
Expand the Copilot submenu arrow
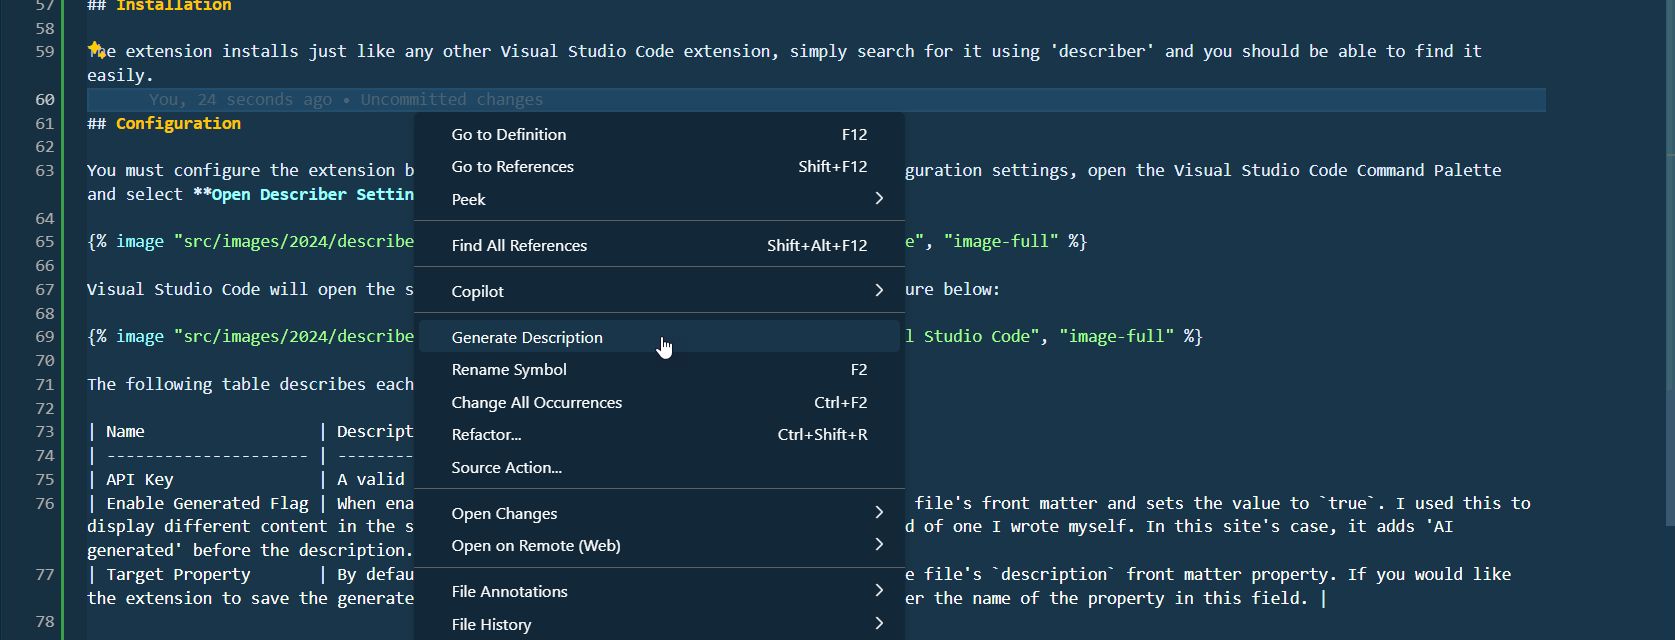click(879, 291)
